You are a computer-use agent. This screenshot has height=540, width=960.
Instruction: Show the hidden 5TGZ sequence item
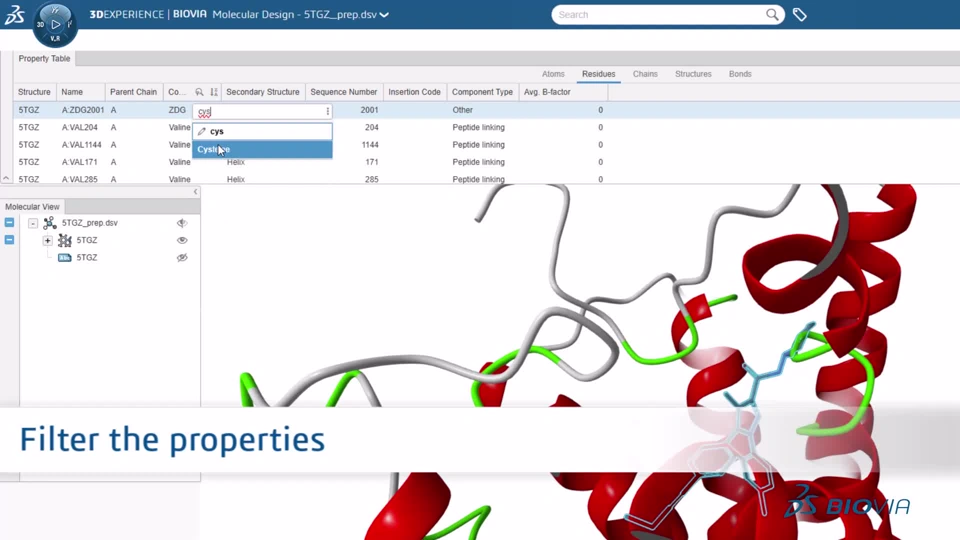182,258
